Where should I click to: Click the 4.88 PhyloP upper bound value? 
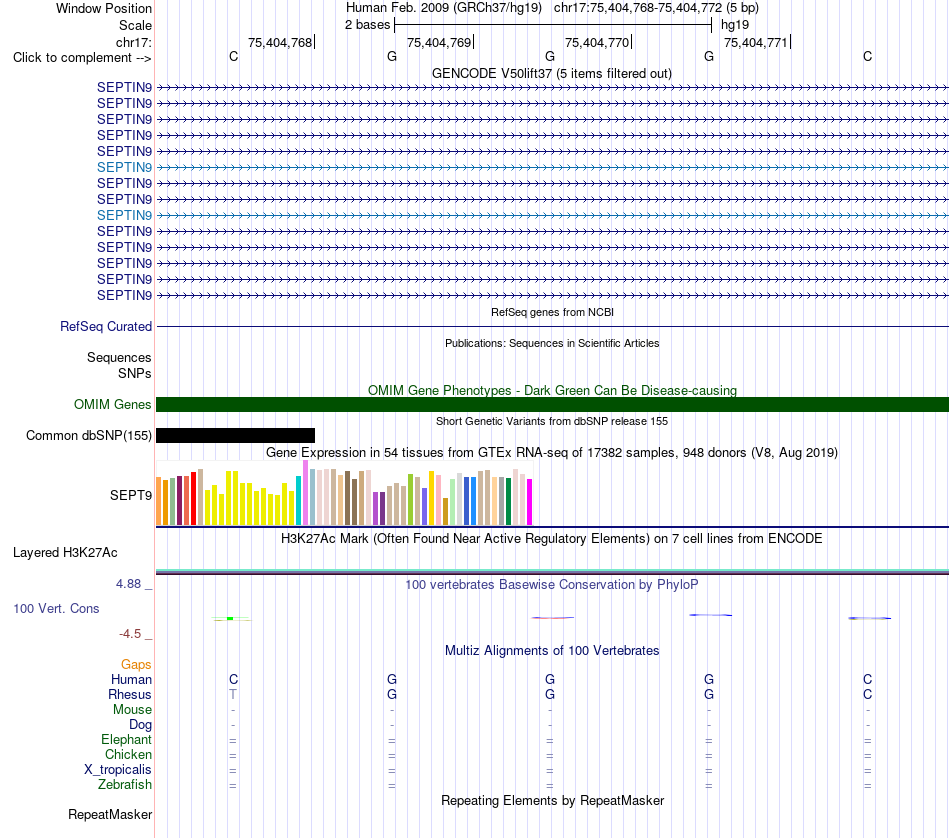(x=128, y=584)
